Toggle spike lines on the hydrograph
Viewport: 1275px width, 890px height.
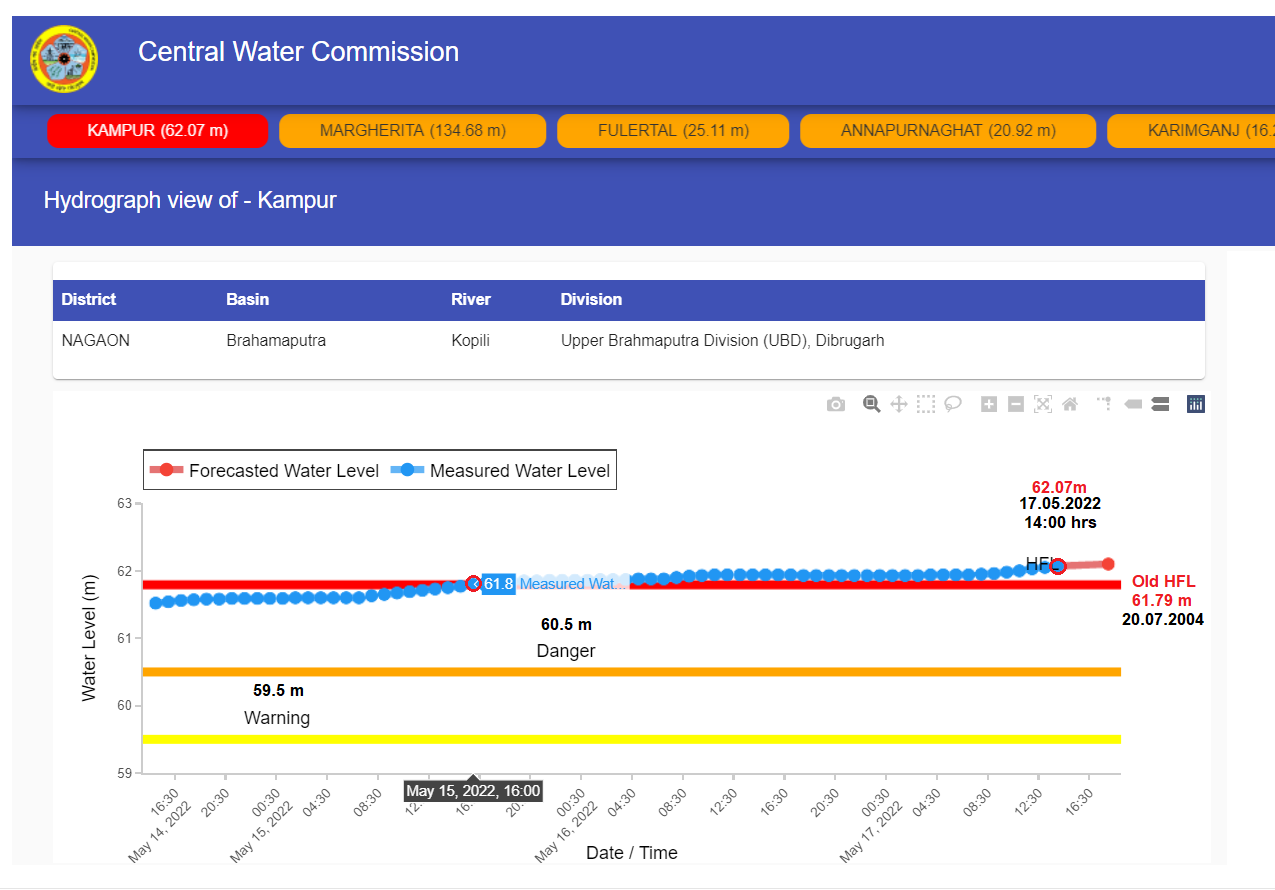point(1103,404)
